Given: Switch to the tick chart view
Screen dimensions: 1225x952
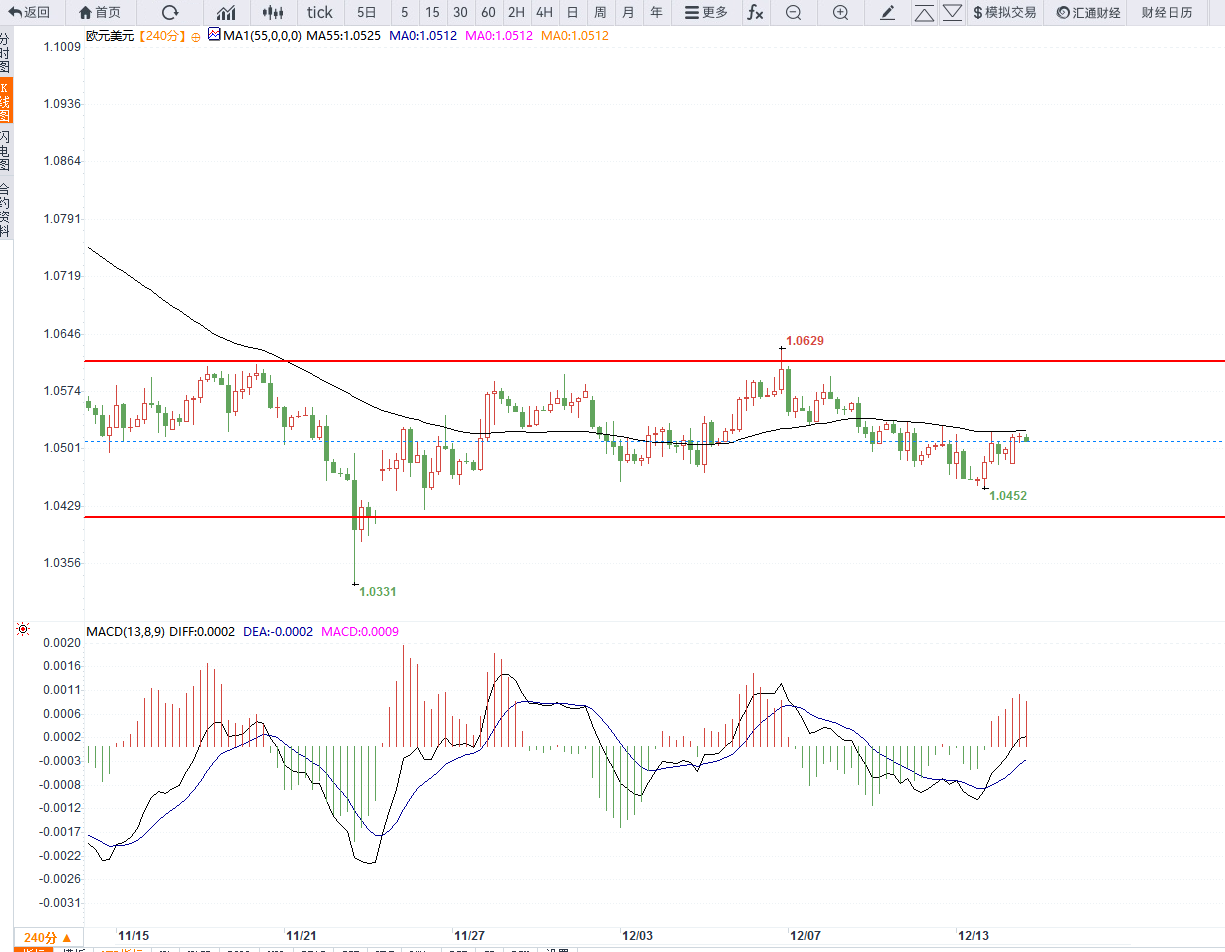Looking at the screenshot, I should point(320,13).
